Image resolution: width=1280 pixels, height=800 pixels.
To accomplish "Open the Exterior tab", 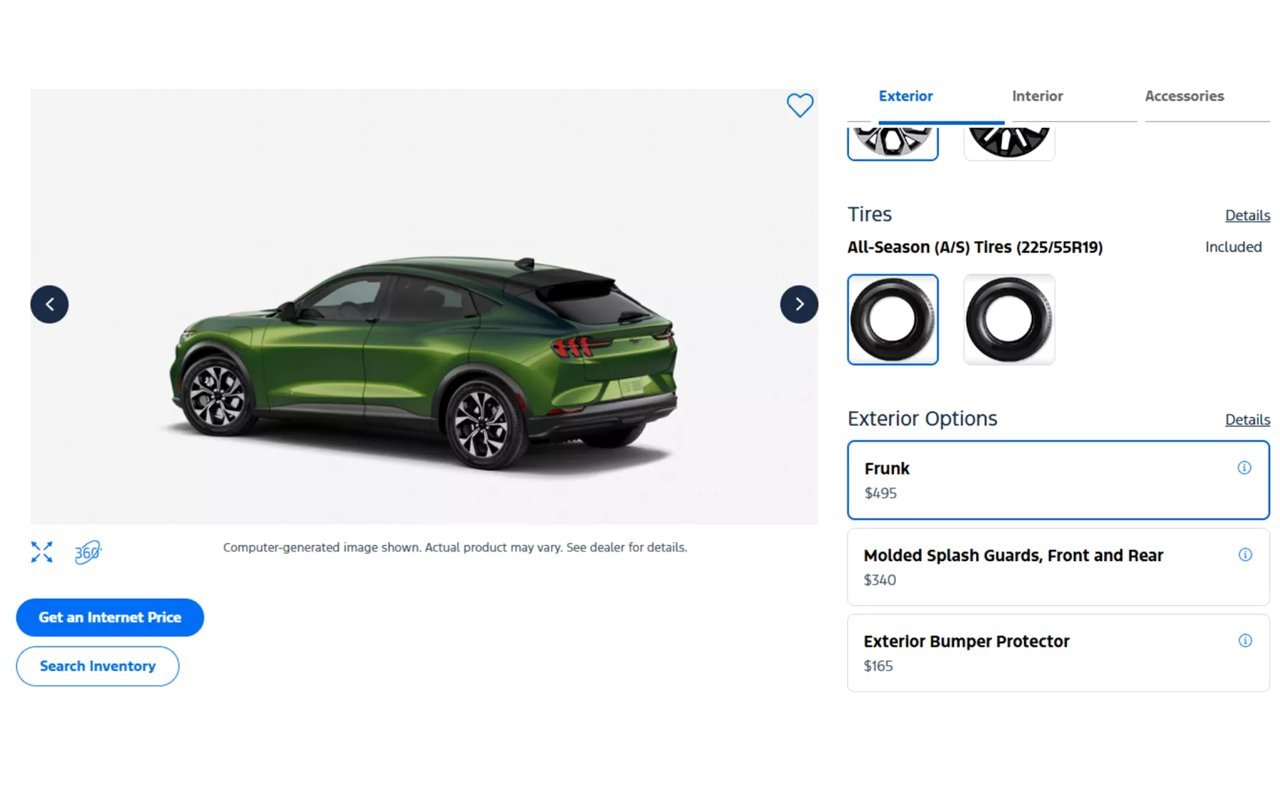I will point(905,96).
